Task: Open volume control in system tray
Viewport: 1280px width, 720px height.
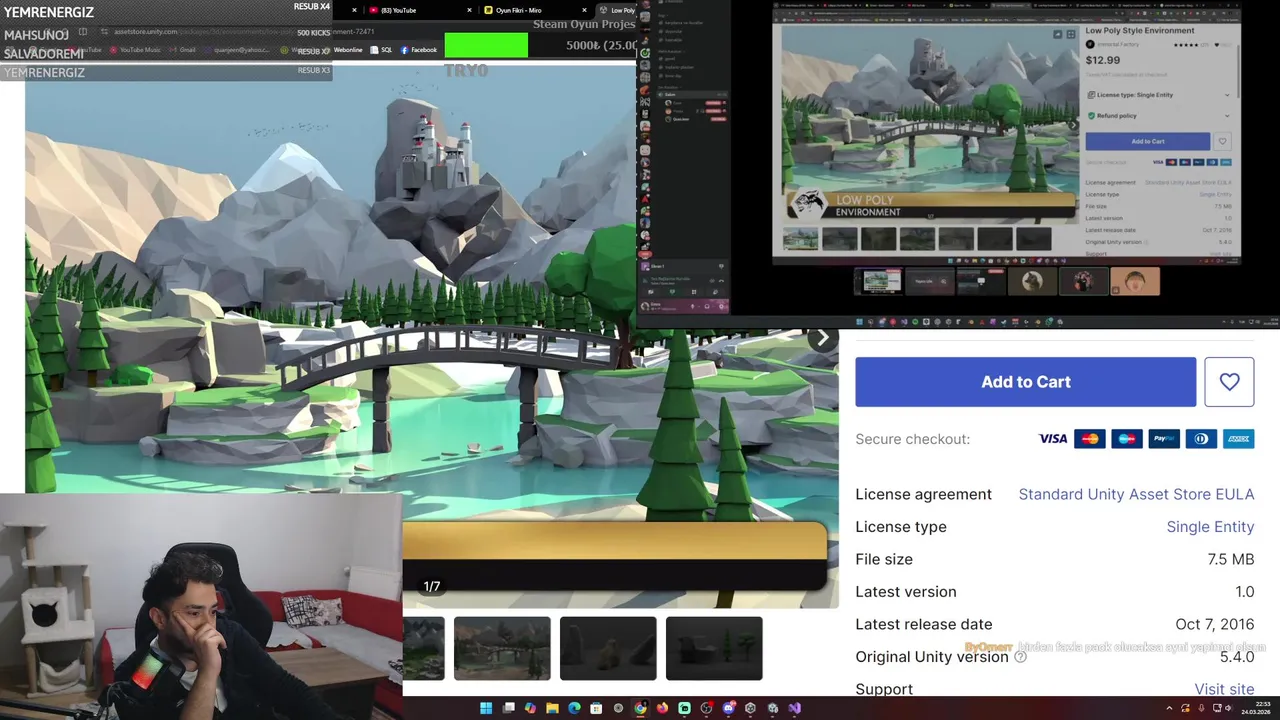Action: pos(1229,708)
